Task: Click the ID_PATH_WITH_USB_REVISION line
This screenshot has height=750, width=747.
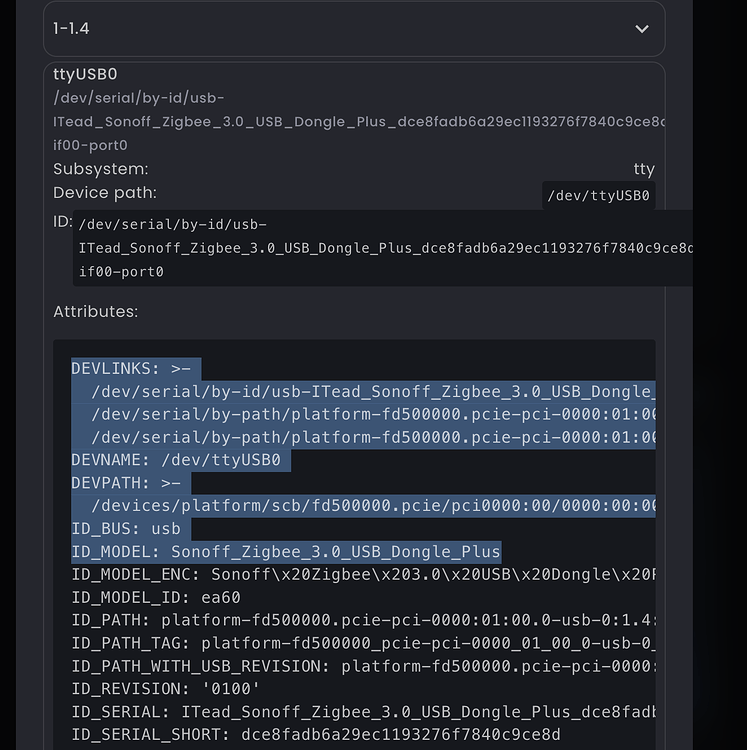Action: pos(362,667)
